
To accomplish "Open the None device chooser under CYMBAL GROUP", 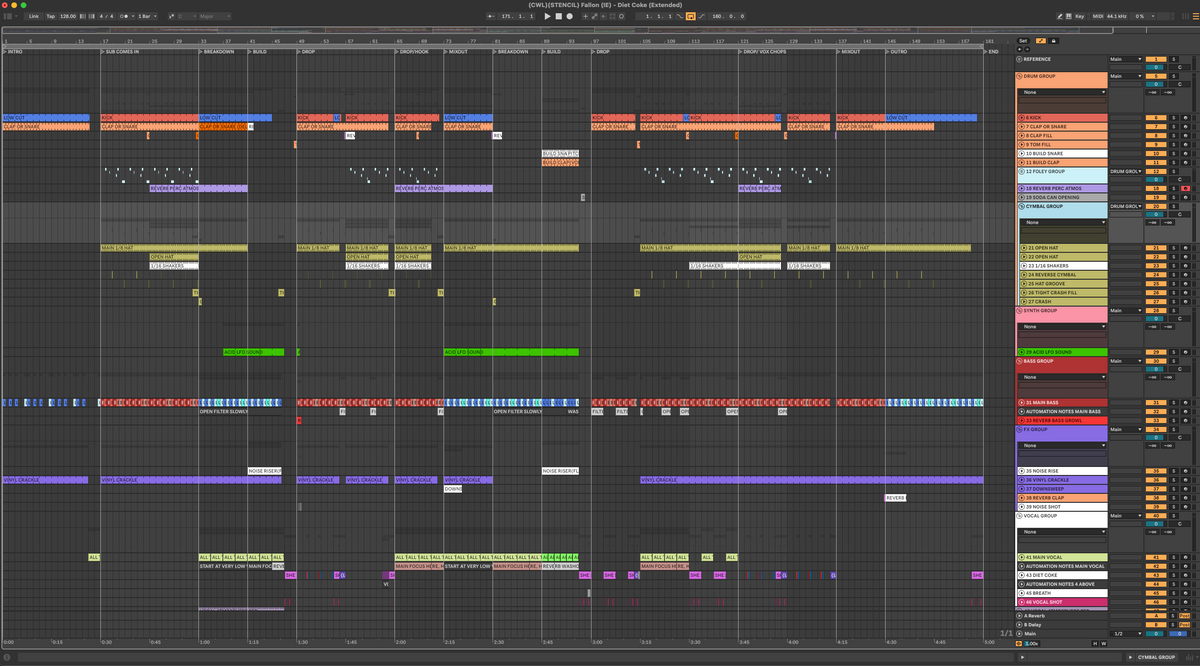I will click(1064, 222).
